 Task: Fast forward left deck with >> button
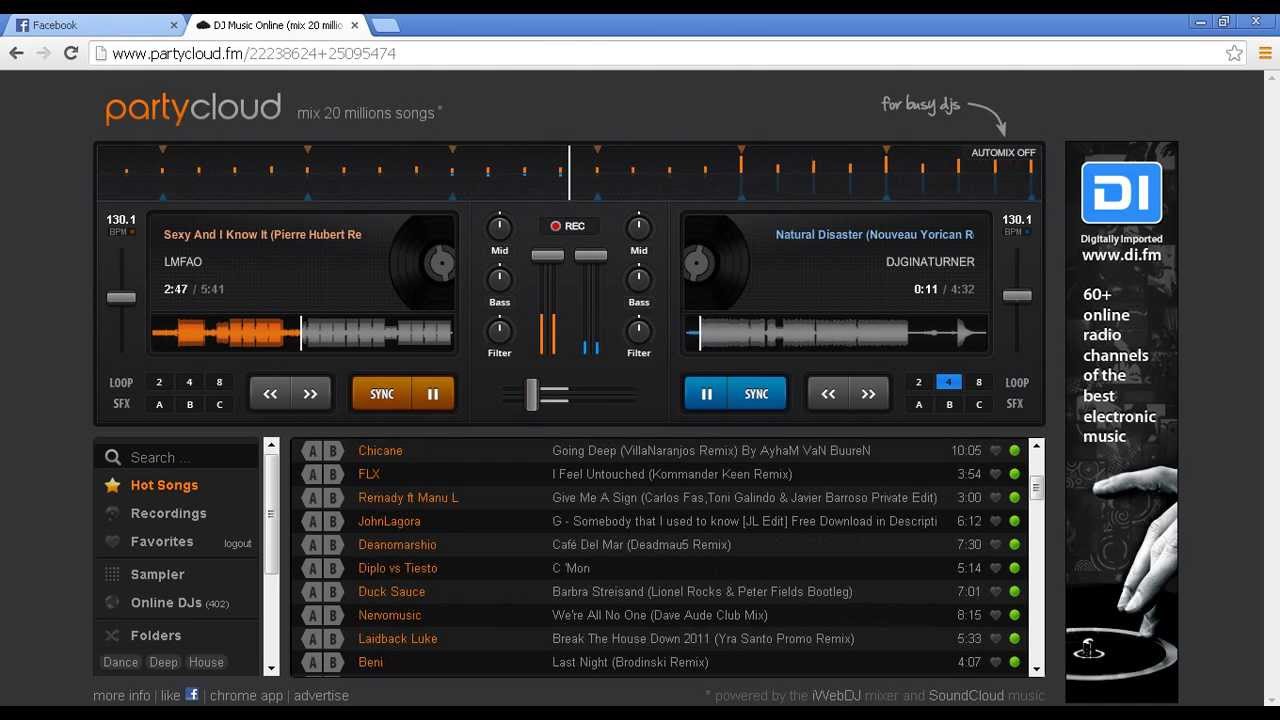(x=310, y=394)
